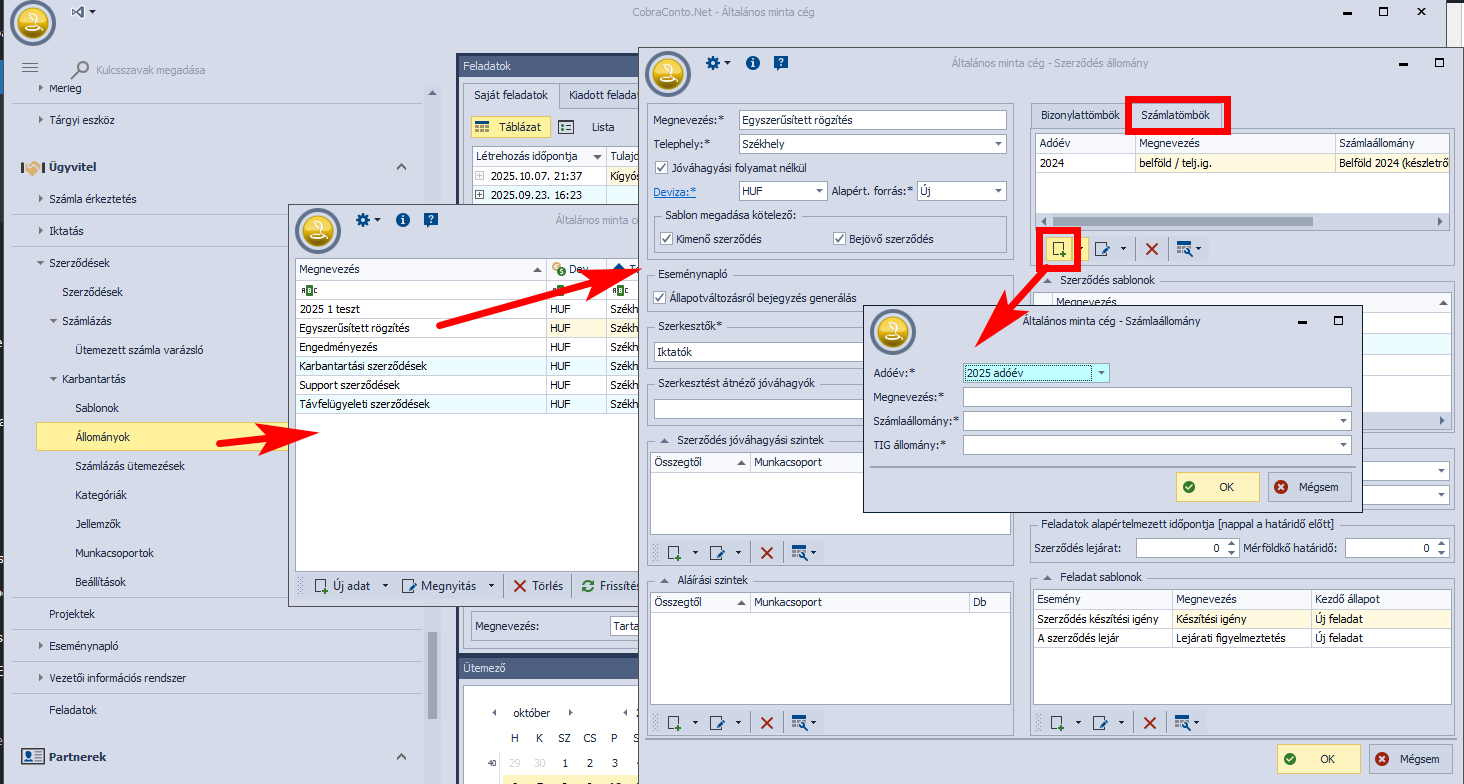Image resolution: width=1464 pixels, height=784 pixels.
Task: Click the edit icon under Számlatömbök list
Action: (x=1103, y=249)
